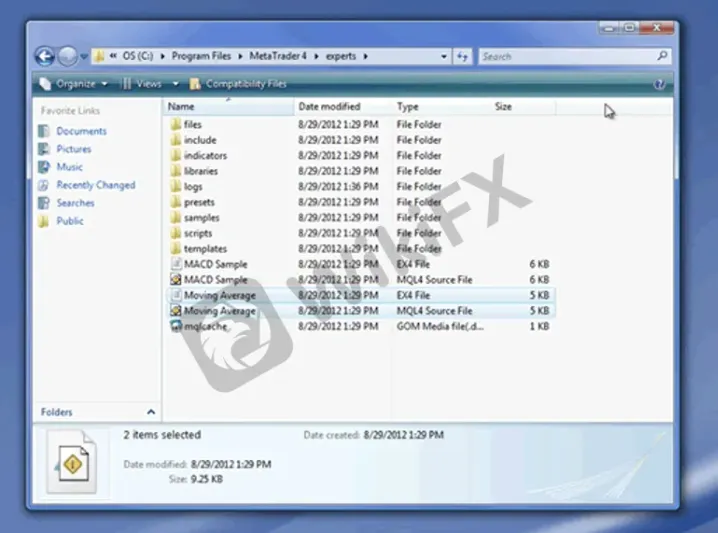Open Recently Changed favorite link
The height and width of the screenshot is (533, 718).
96,185
